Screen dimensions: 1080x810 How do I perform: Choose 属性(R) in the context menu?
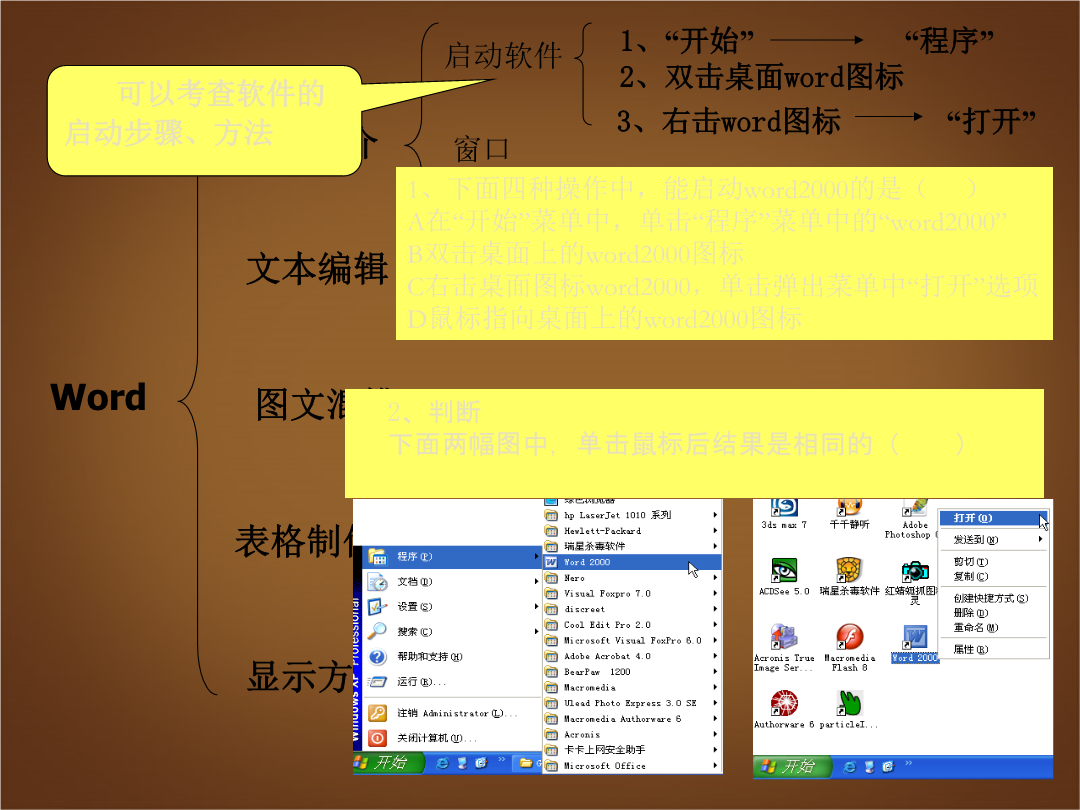993,650
